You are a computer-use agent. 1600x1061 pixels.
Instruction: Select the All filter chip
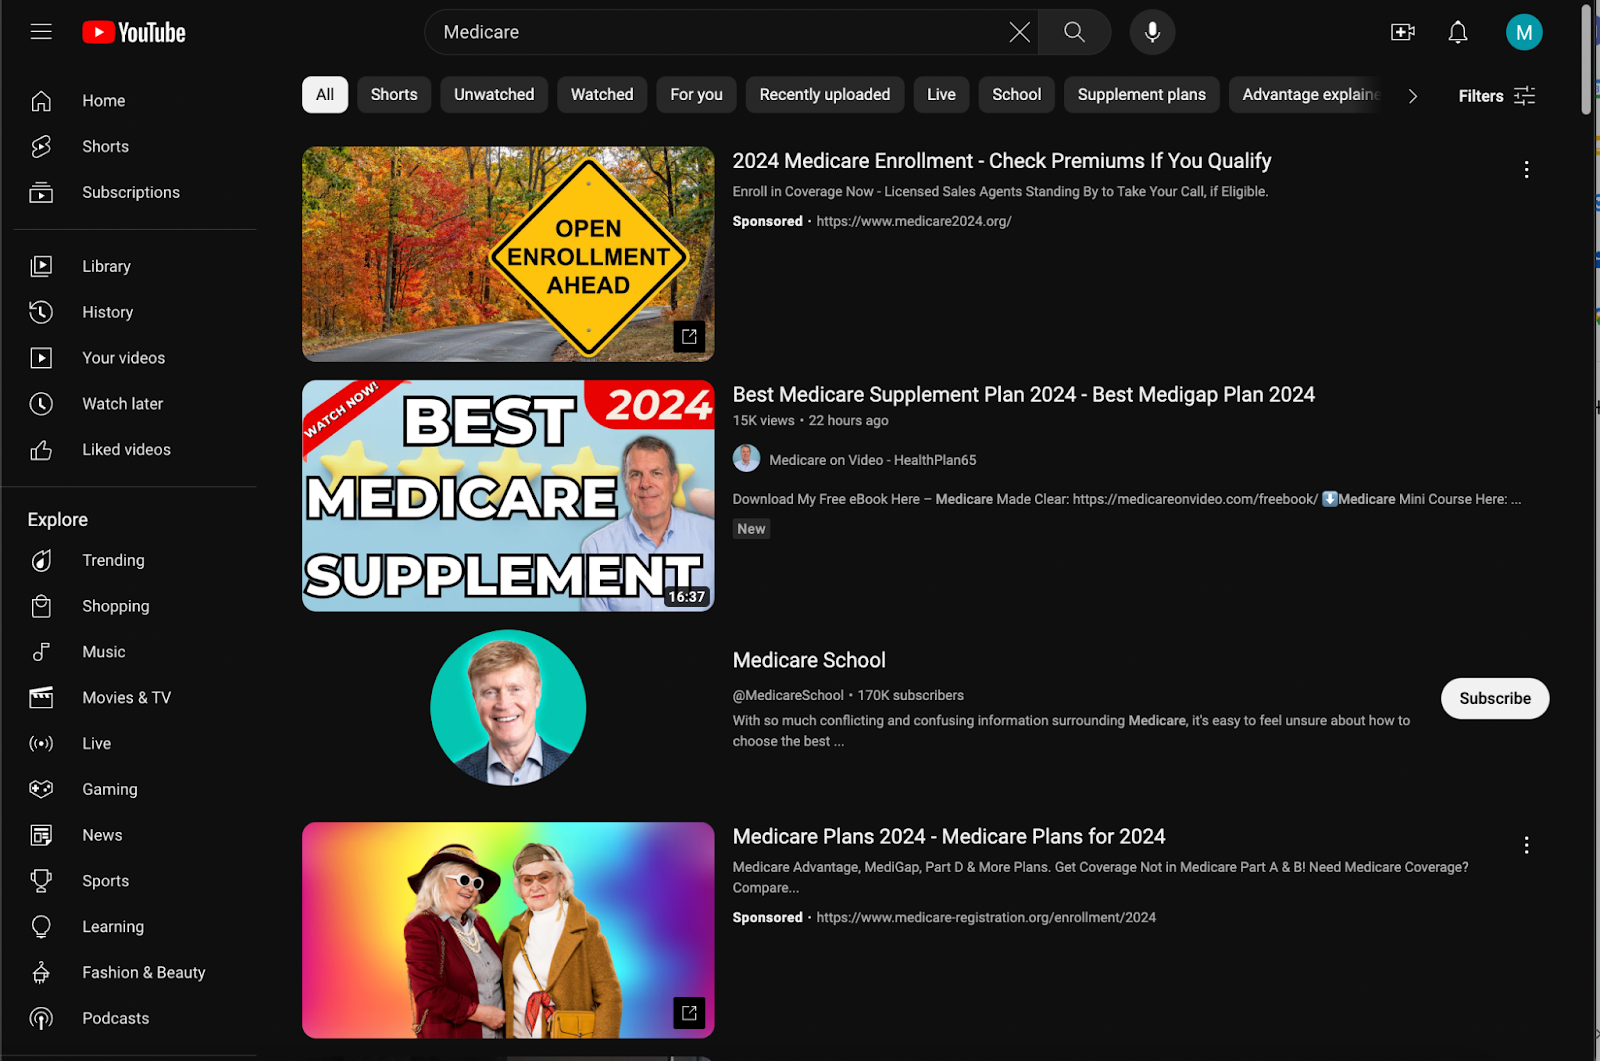coord(325,95)
